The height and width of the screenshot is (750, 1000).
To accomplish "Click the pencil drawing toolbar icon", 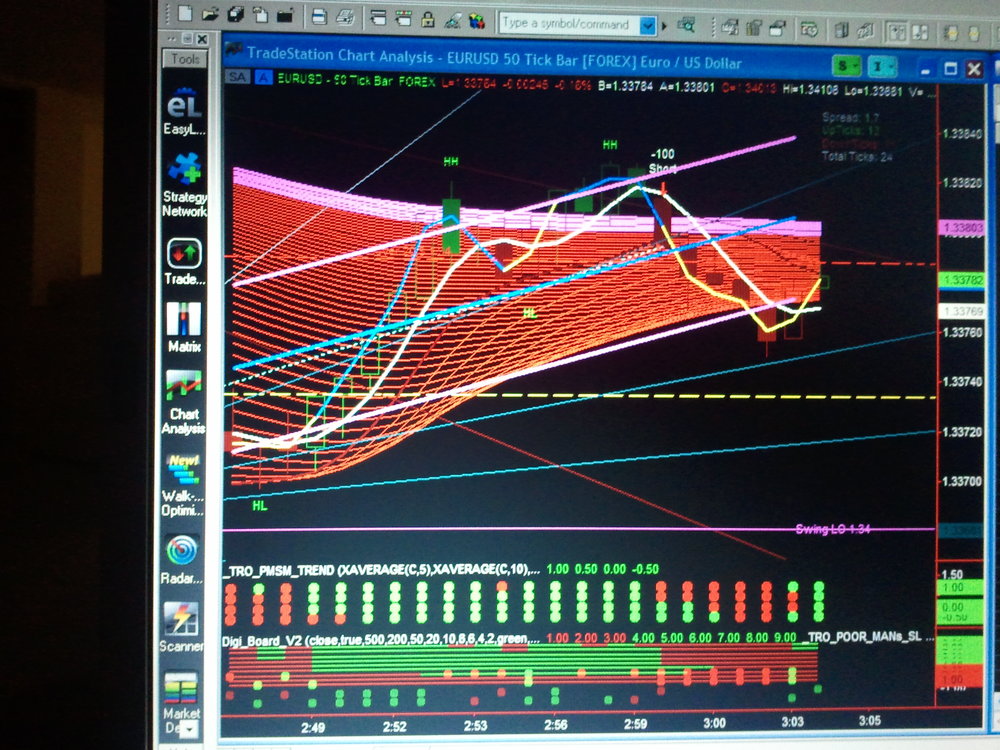I will (452, 20).
